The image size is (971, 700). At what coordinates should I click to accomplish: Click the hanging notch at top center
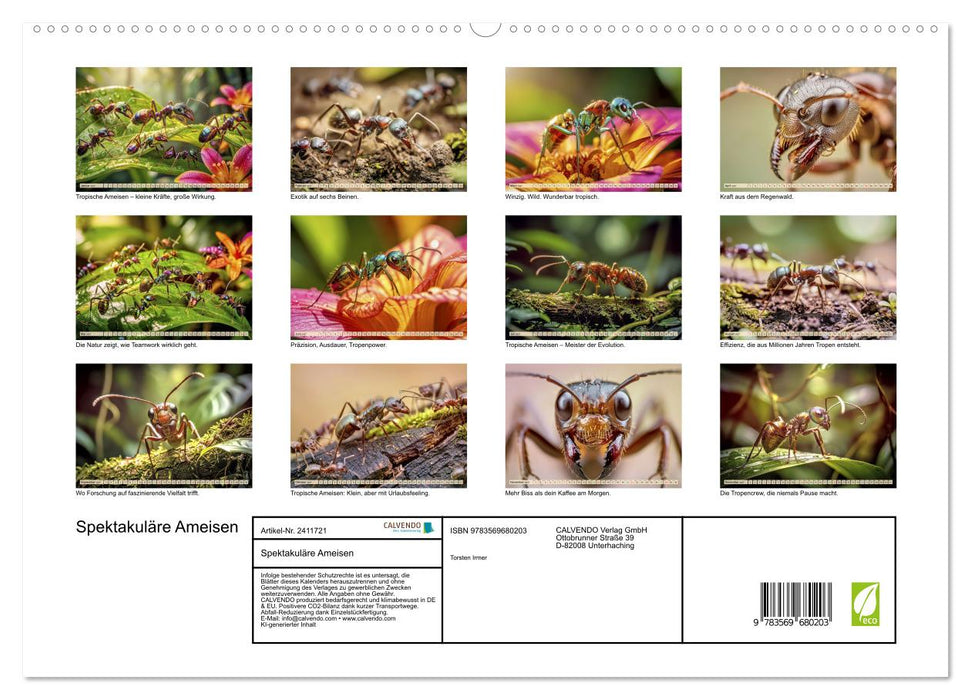(x=486, y=29)
